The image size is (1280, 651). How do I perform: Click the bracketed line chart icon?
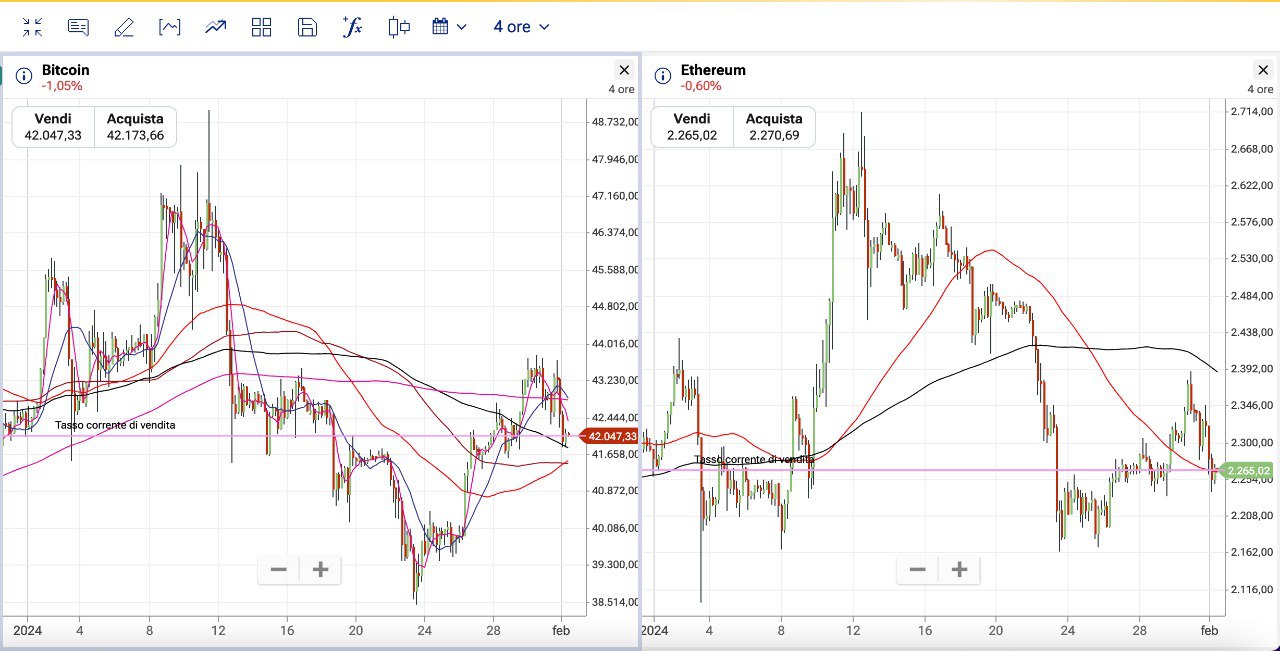170,27
